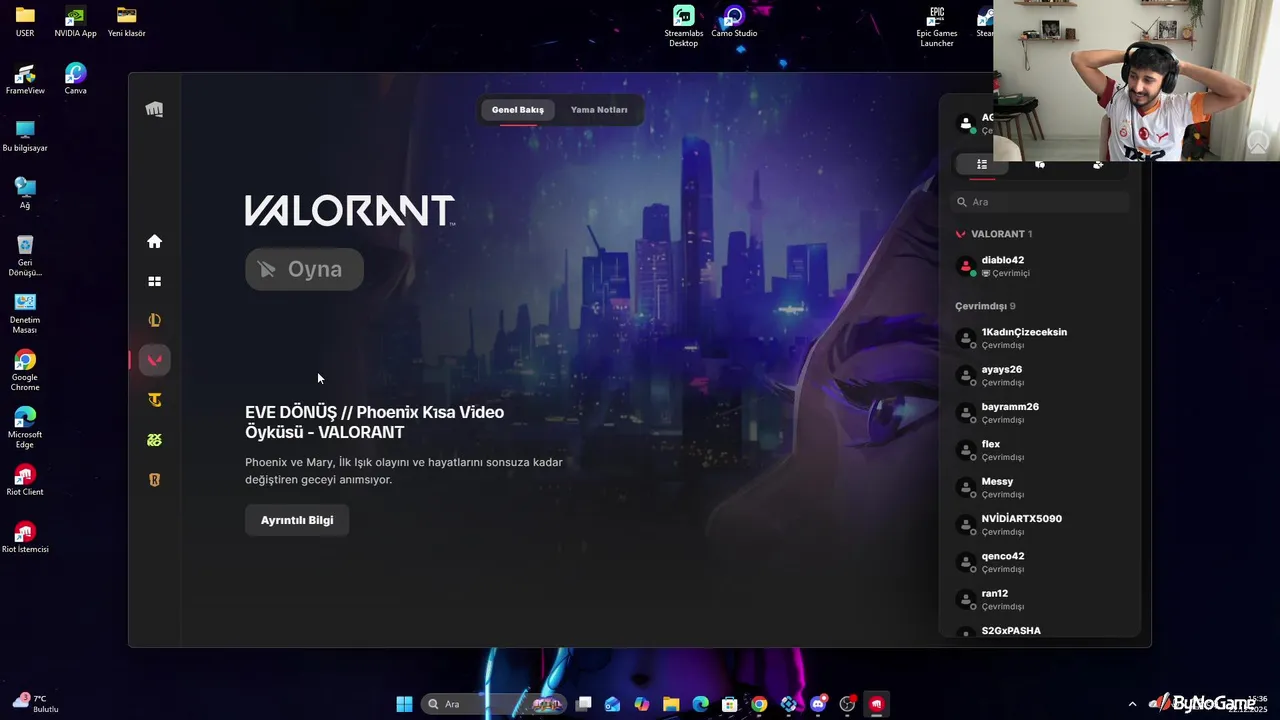Select friend NVİDİARTX5090
This screenshot has height=720, width=1280.
tap(1040, 525)
